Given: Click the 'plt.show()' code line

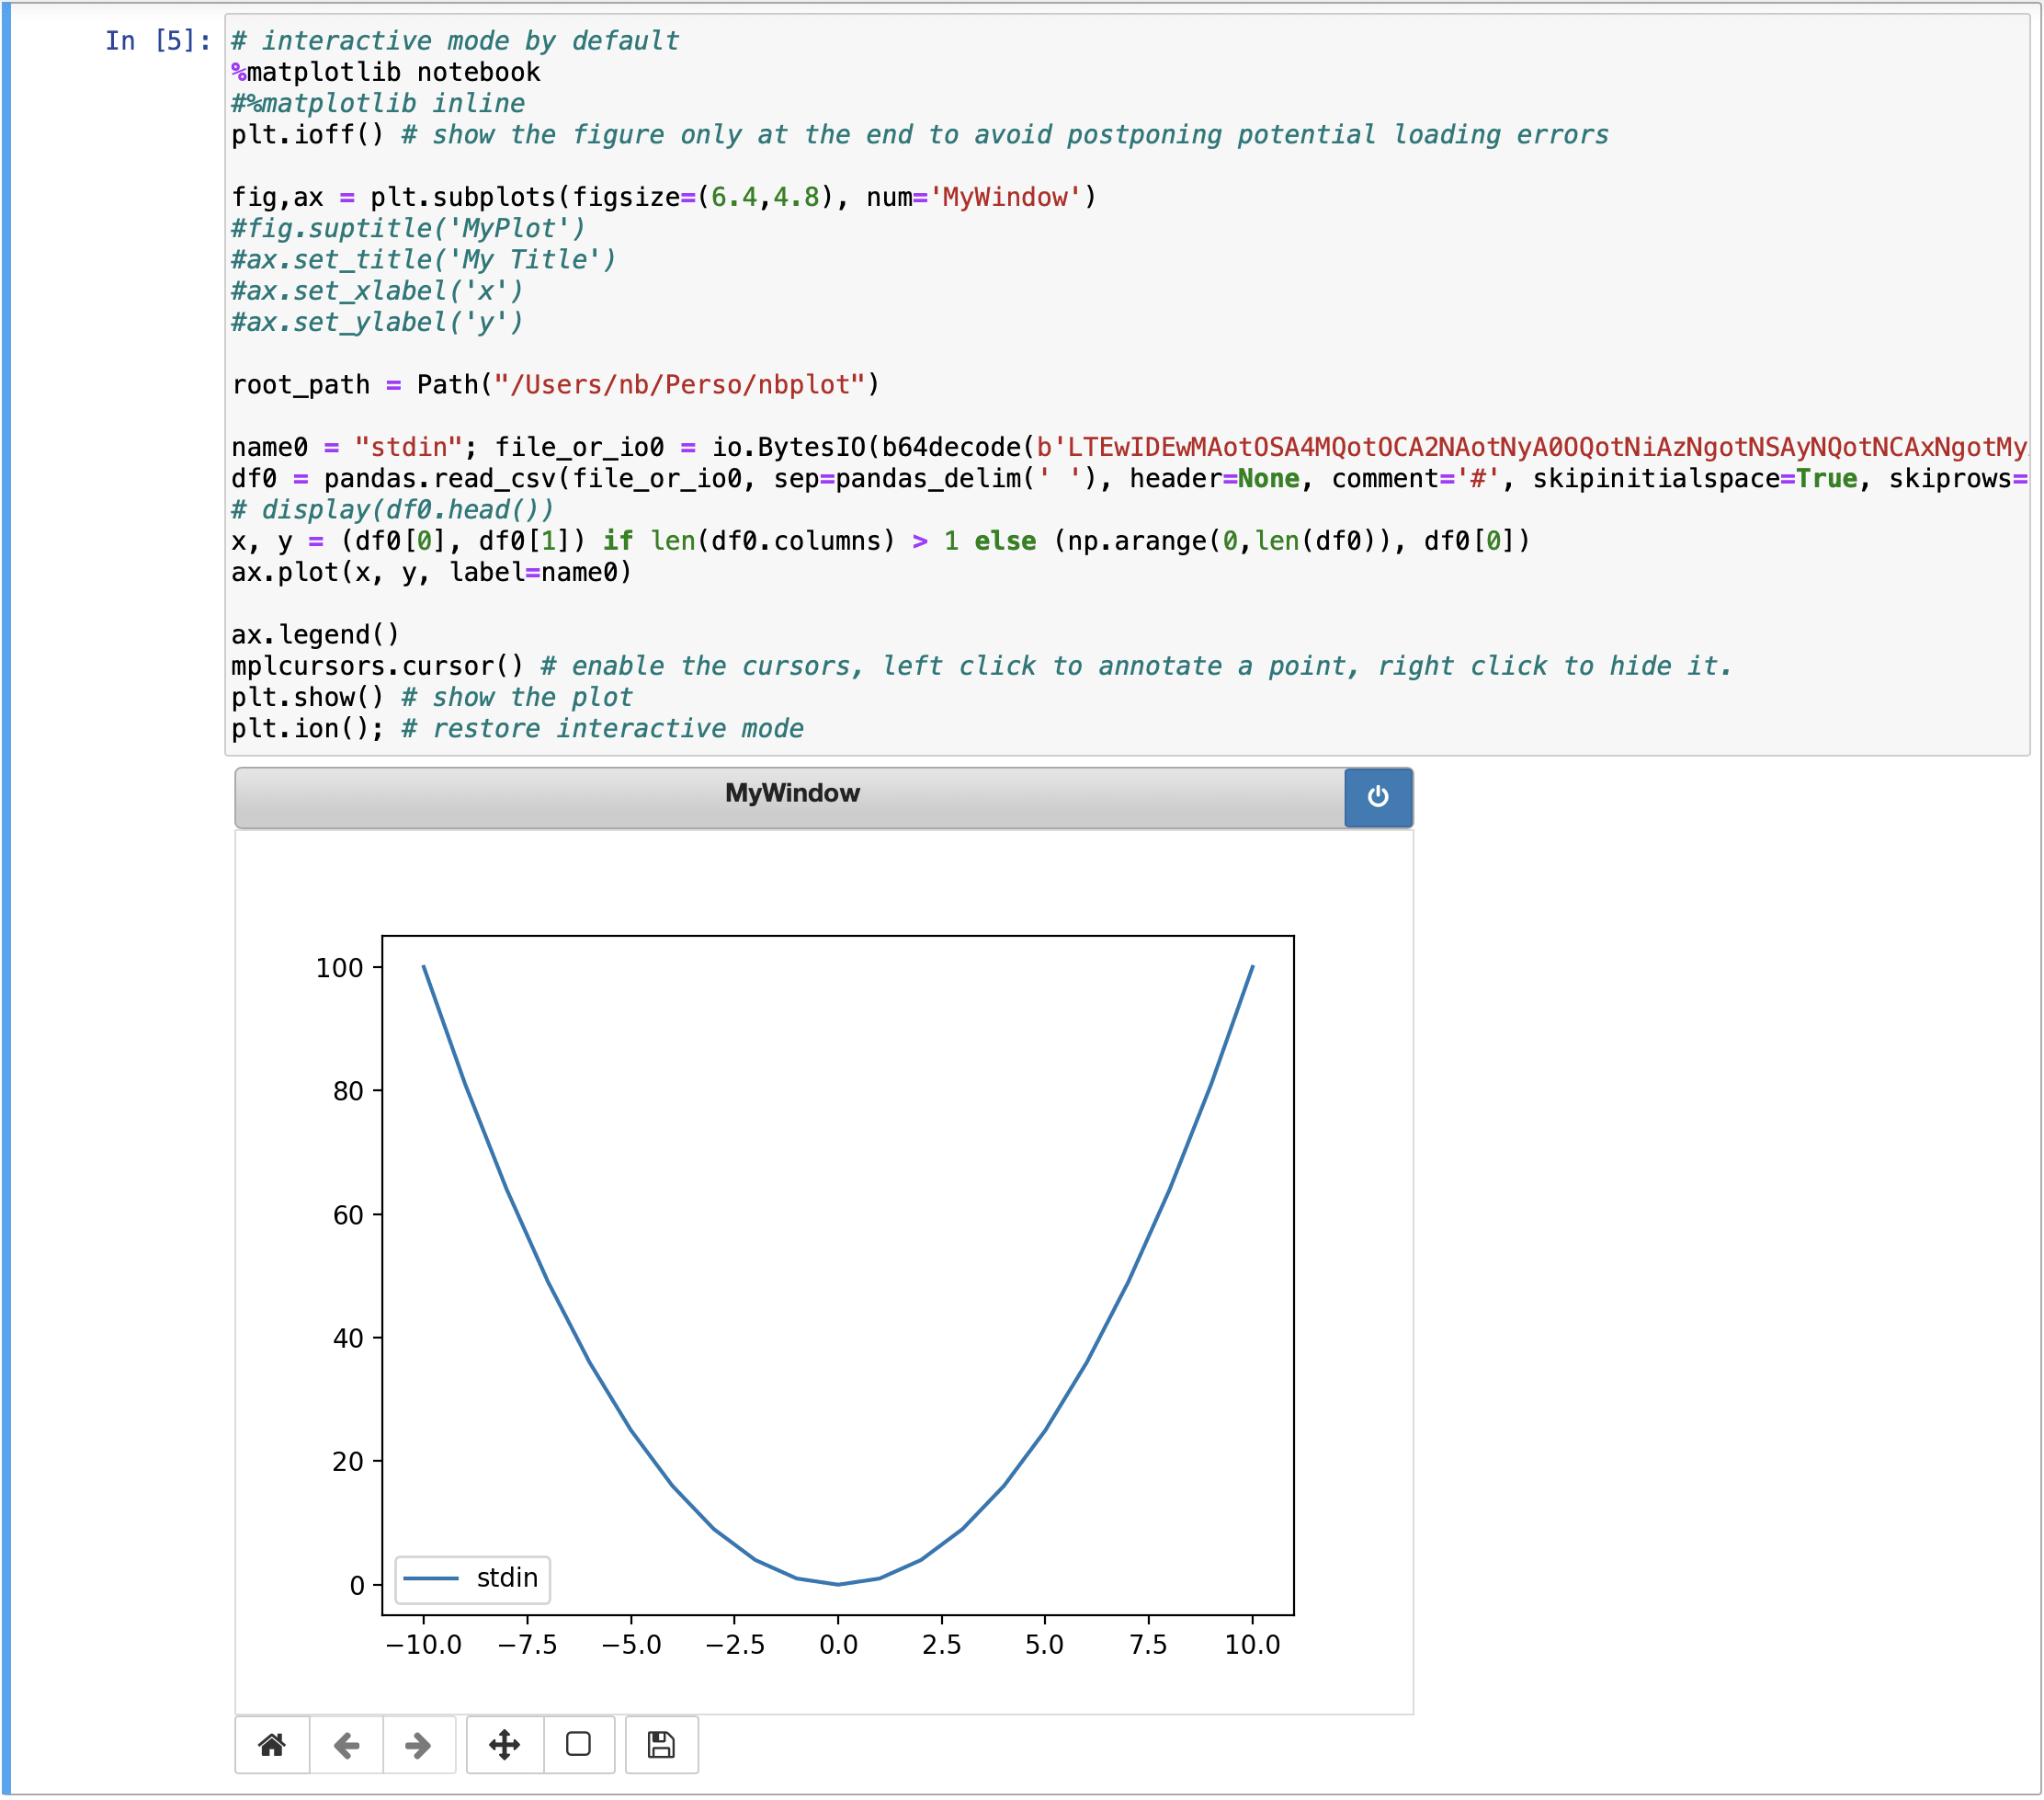Looking at the screenshot, I should [x=432, y=697].
